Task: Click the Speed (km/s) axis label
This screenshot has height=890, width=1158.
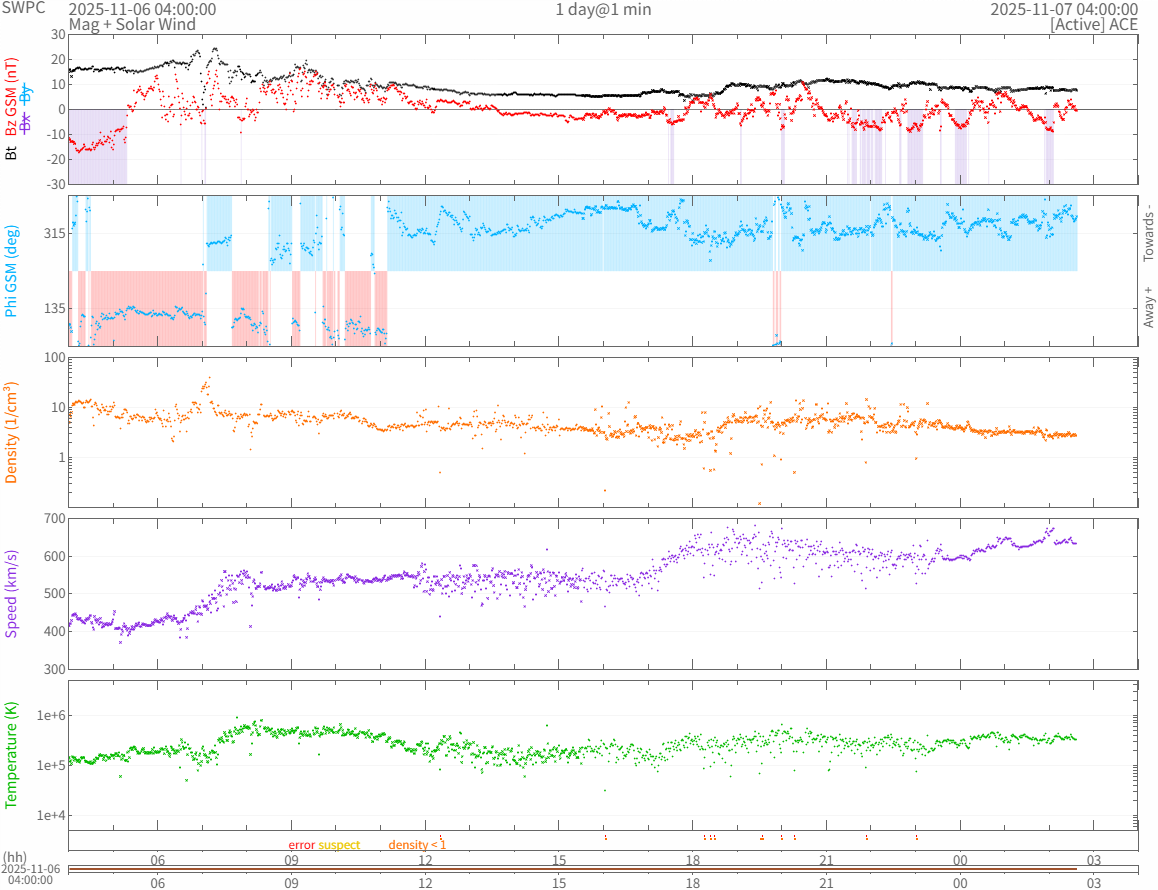Action: click(x=11, y=594)
